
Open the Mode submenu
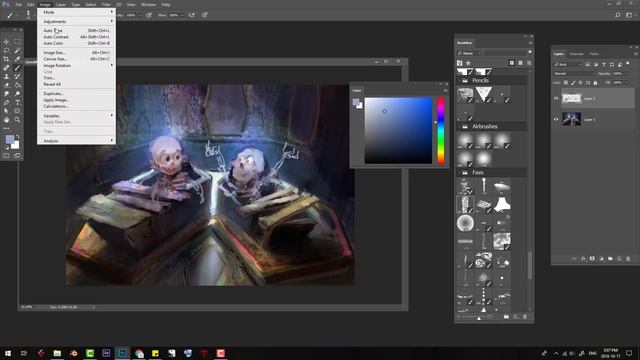tap(76, 12)
